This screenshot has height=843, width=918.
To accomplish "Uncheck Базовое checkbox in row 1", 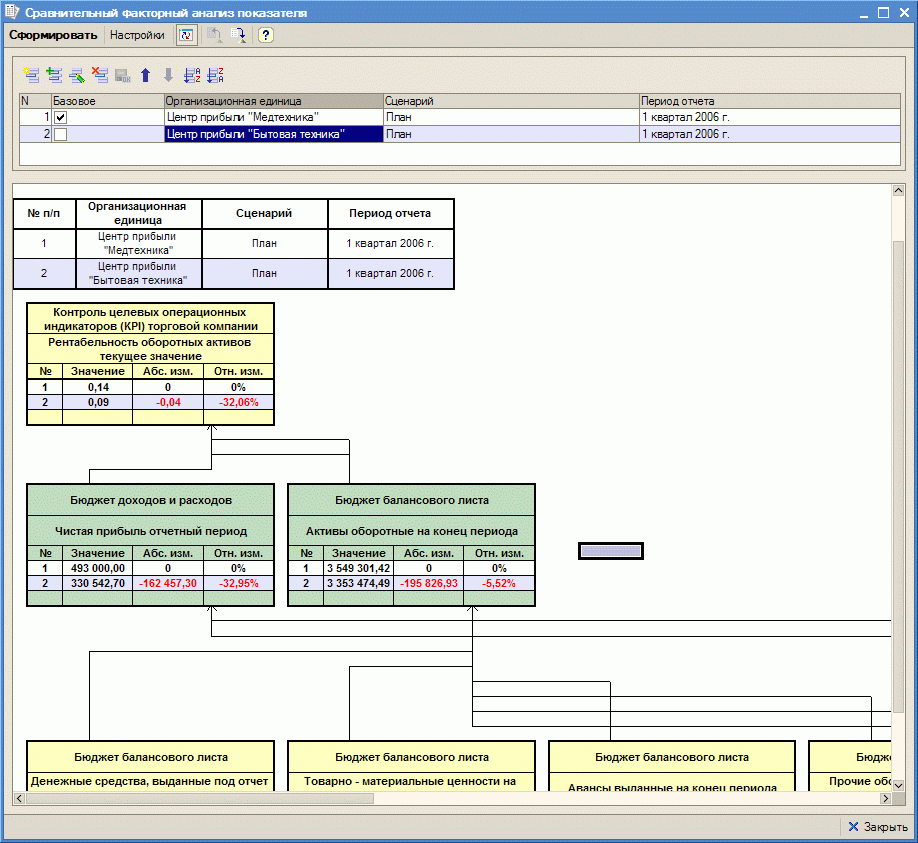I will point(60,117).
